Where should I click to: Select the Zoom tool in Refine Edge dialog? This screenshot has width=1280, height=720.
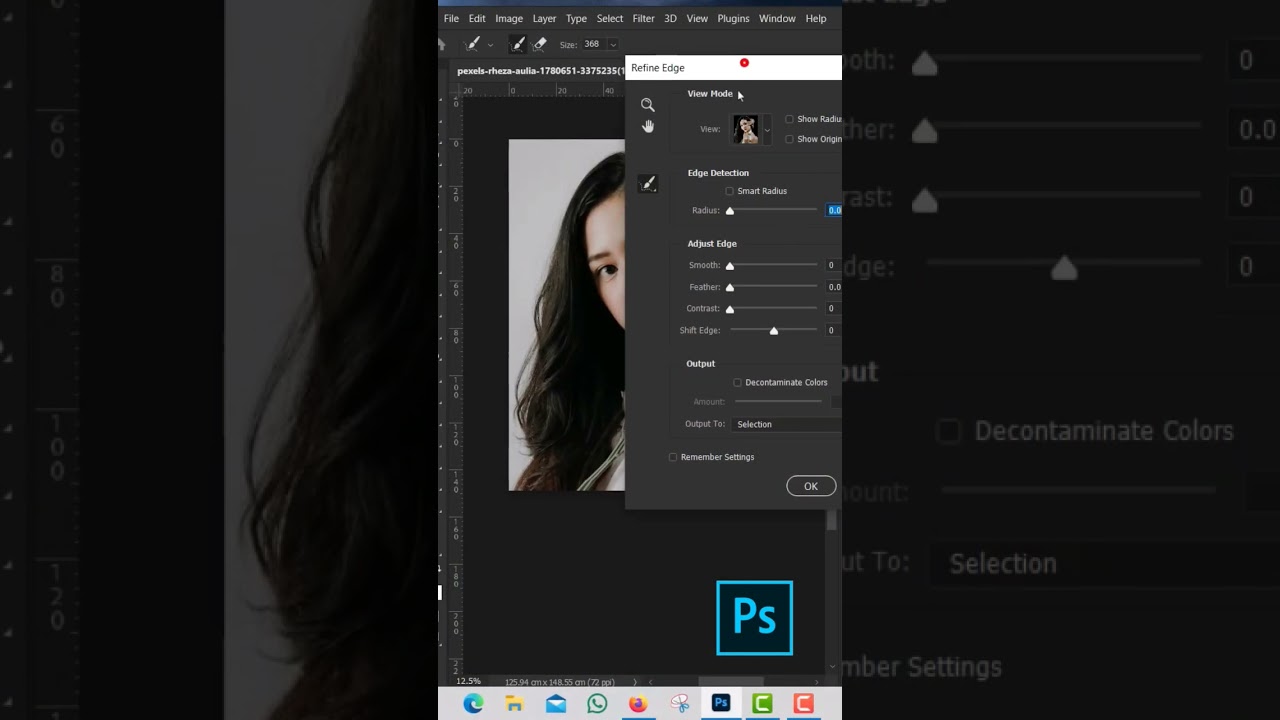648,105
